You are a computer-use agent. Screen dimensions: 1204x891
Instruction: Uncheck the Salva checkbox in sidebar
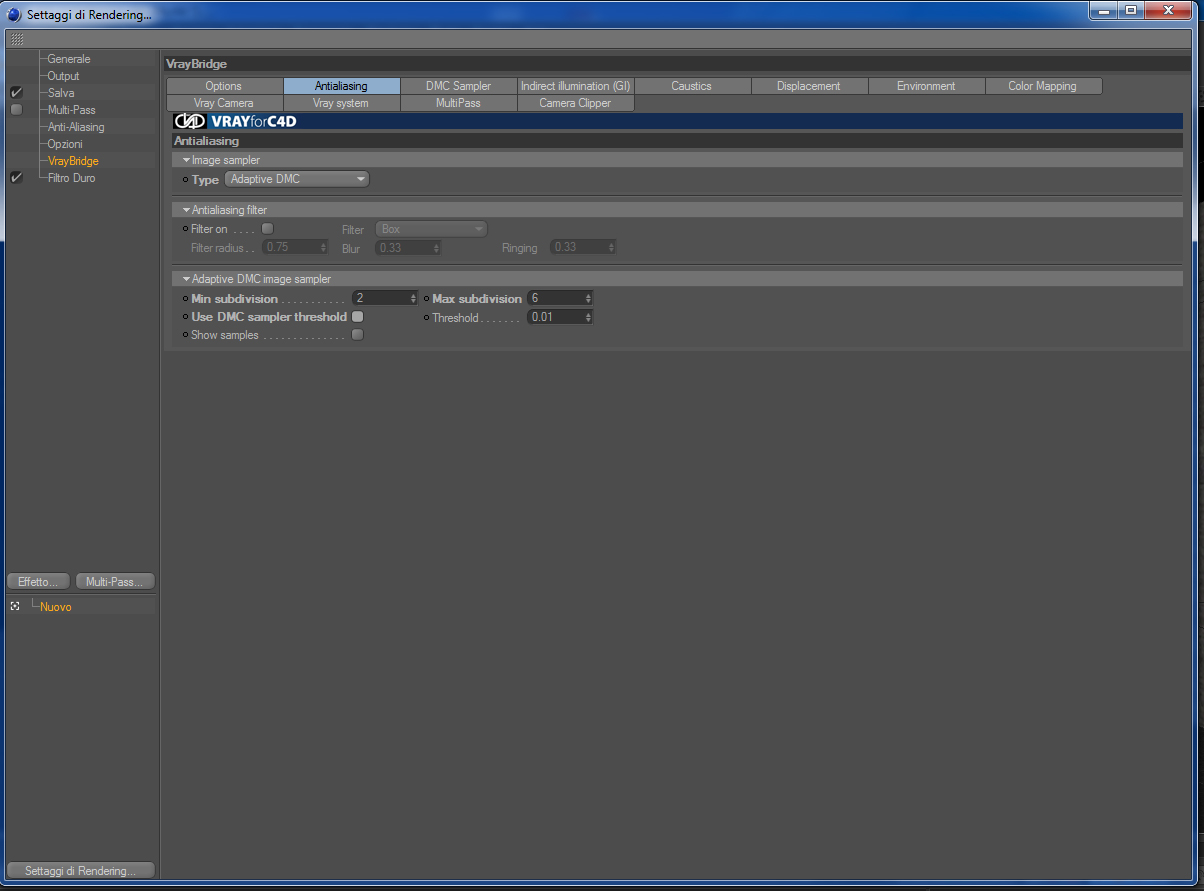pyautogui.click(x=16, y=93)
